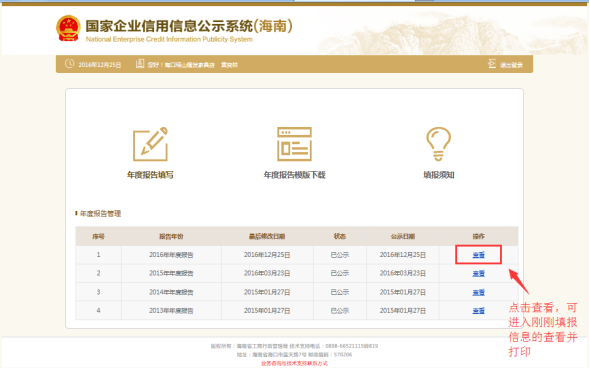The image size is (590, 369).
Task: Open the 填报须知 label link
Action: click(439, 175)
